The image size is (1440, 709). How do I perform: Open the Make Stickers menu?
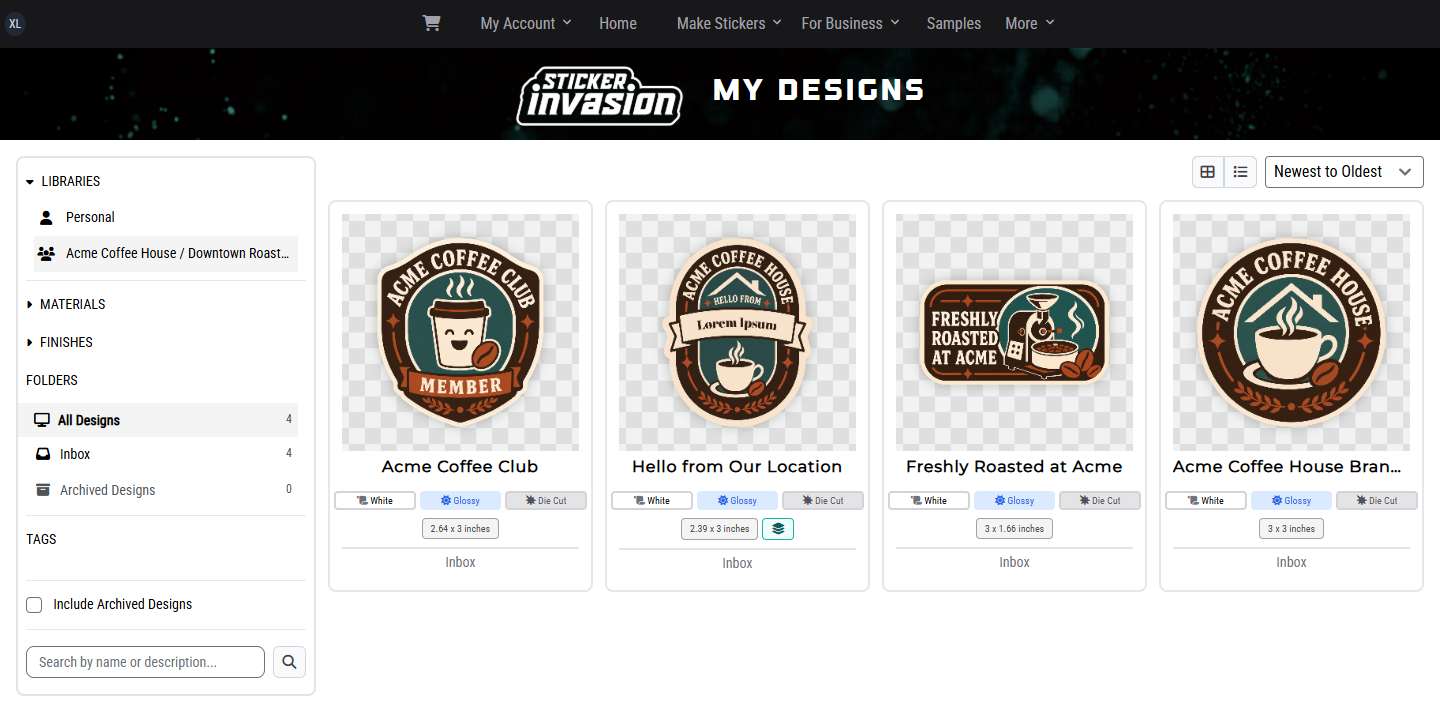click(x=729, y=23)
